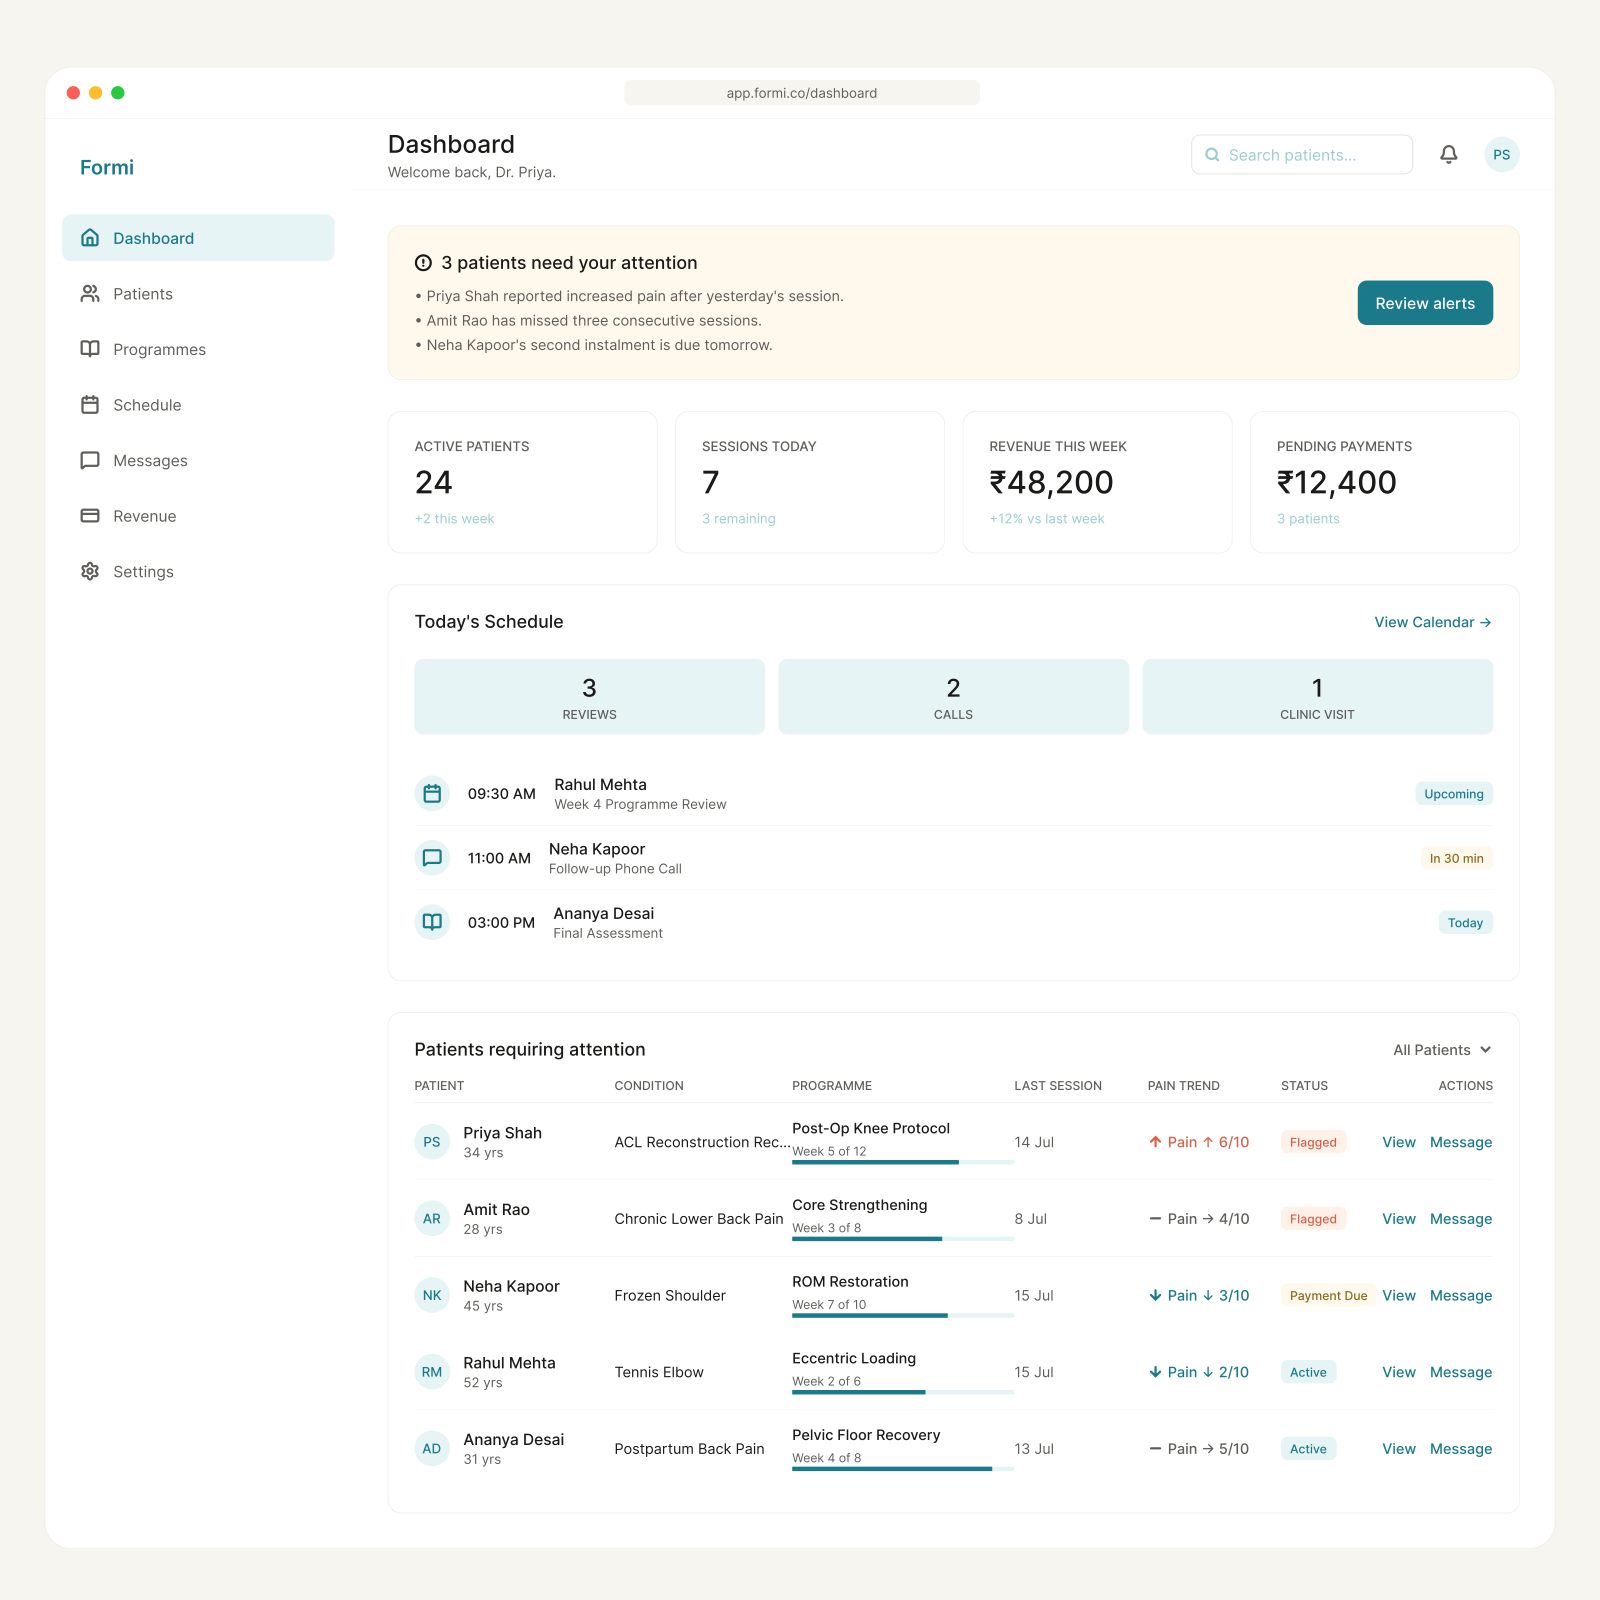1600x1600 pixels.
Task: Click calendar icon beside Rahul Mehta 09:30 AM
Action: coord(432,793)
